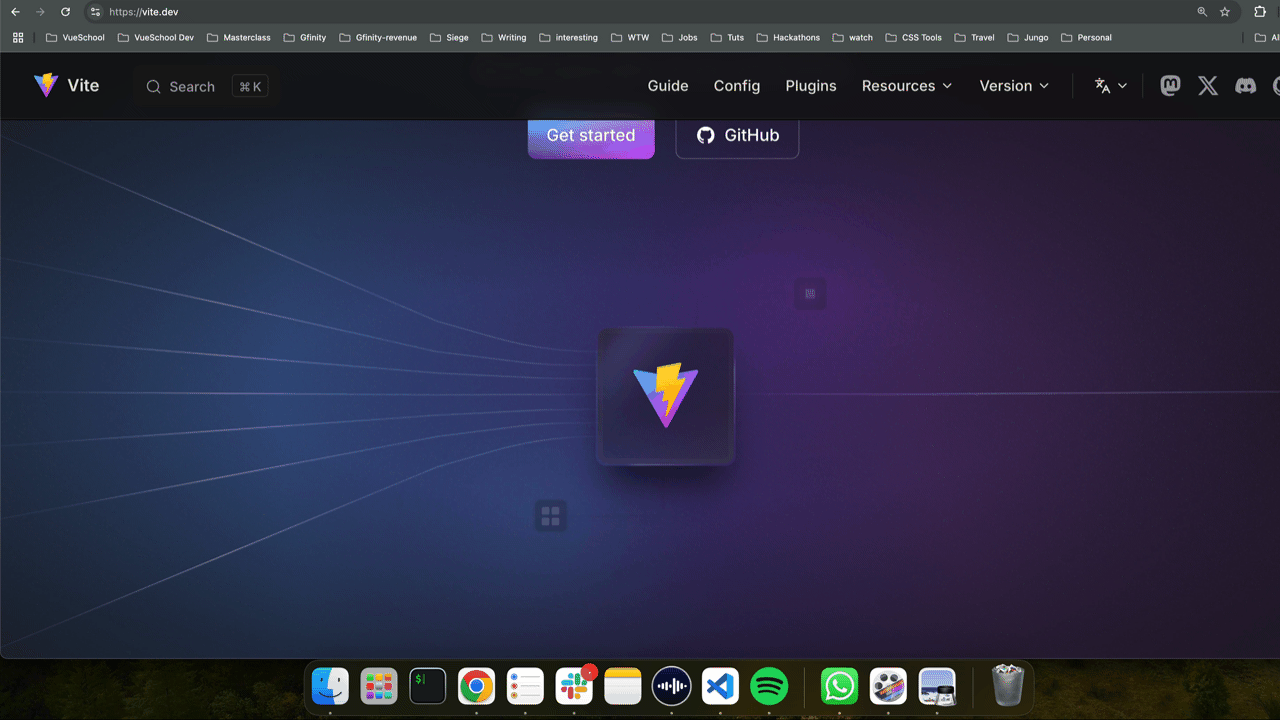Open the audio waveform app in the dock
The height and width of the screenshot is (720, 1280).
coord(672,686)
